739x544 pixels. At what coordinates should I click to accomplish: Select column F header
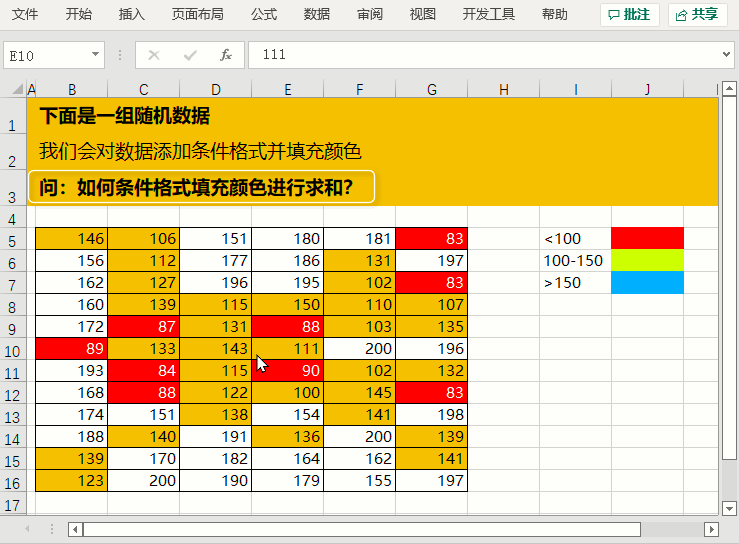click(x=360, y=89)
